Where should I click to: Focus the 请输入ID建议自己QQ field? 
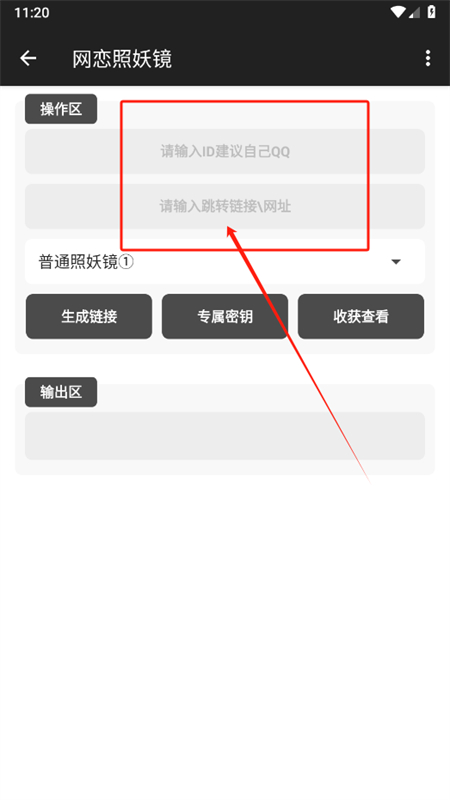225,152
